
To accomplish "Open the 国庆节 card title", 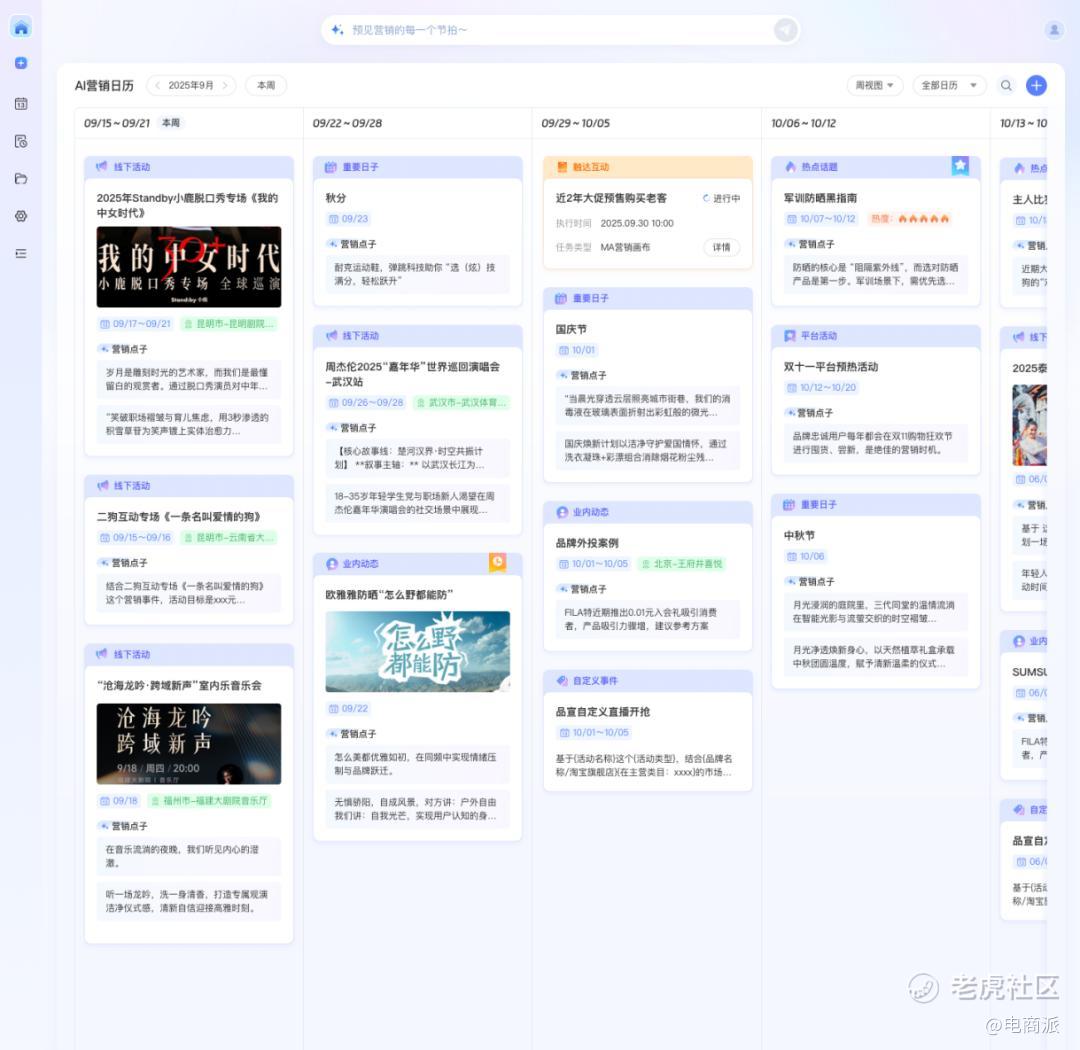I will pos(571,329).
